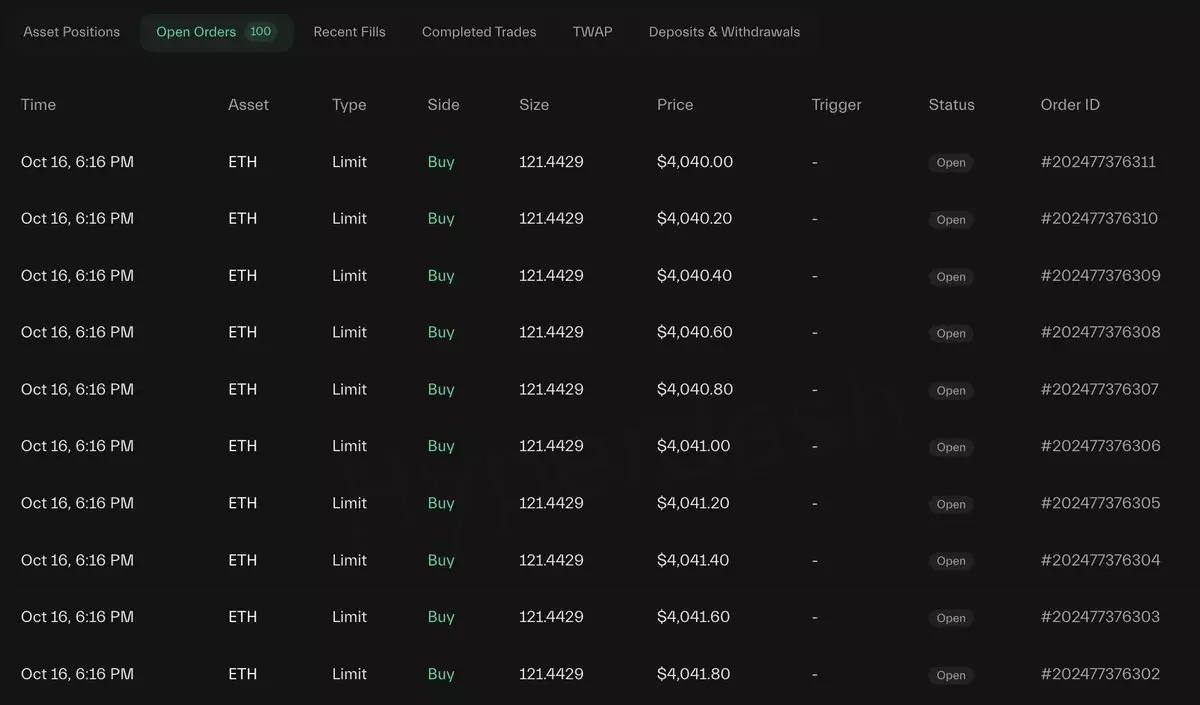Select the $4,040.40 price cell
The width and height of the screenshot is (1200, 705).
[x=695, y=276]
